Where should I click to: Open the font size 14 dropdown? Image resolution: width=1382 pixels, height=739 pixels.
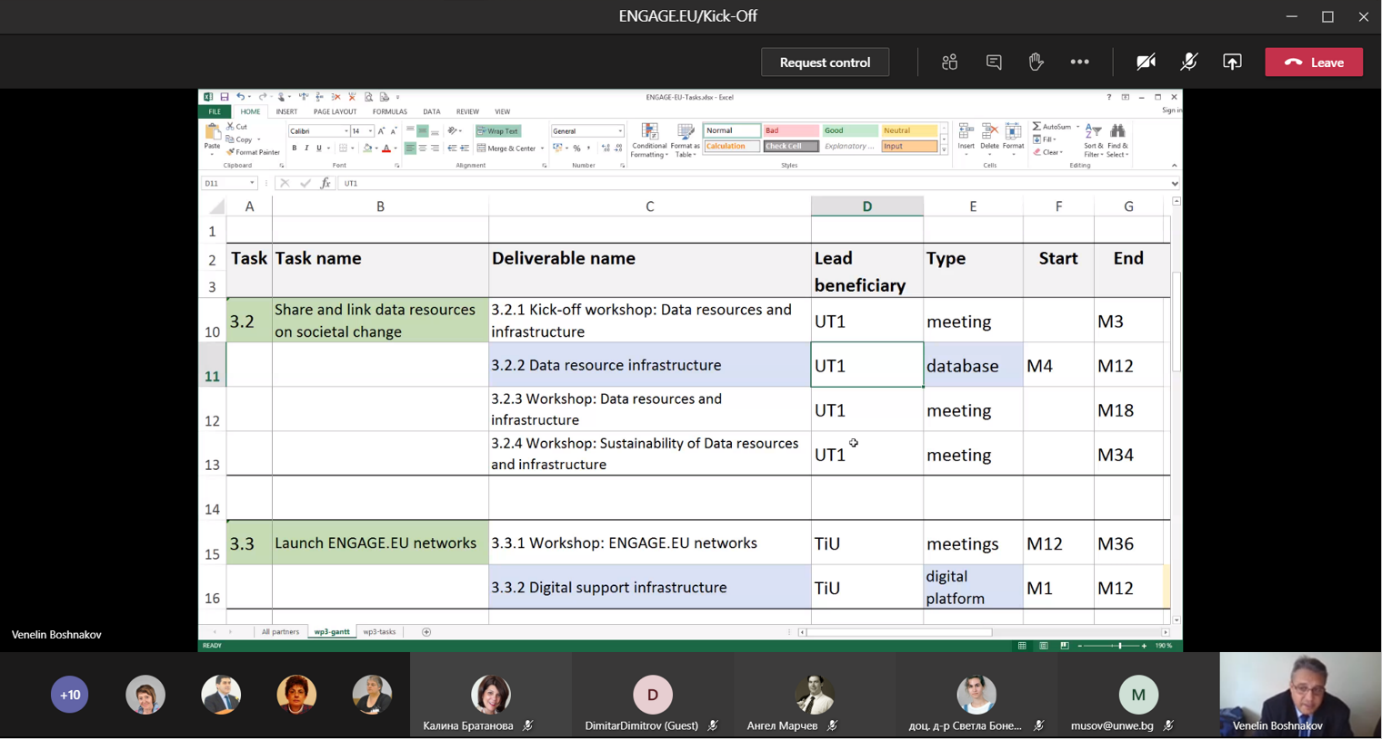coord(370,131)
